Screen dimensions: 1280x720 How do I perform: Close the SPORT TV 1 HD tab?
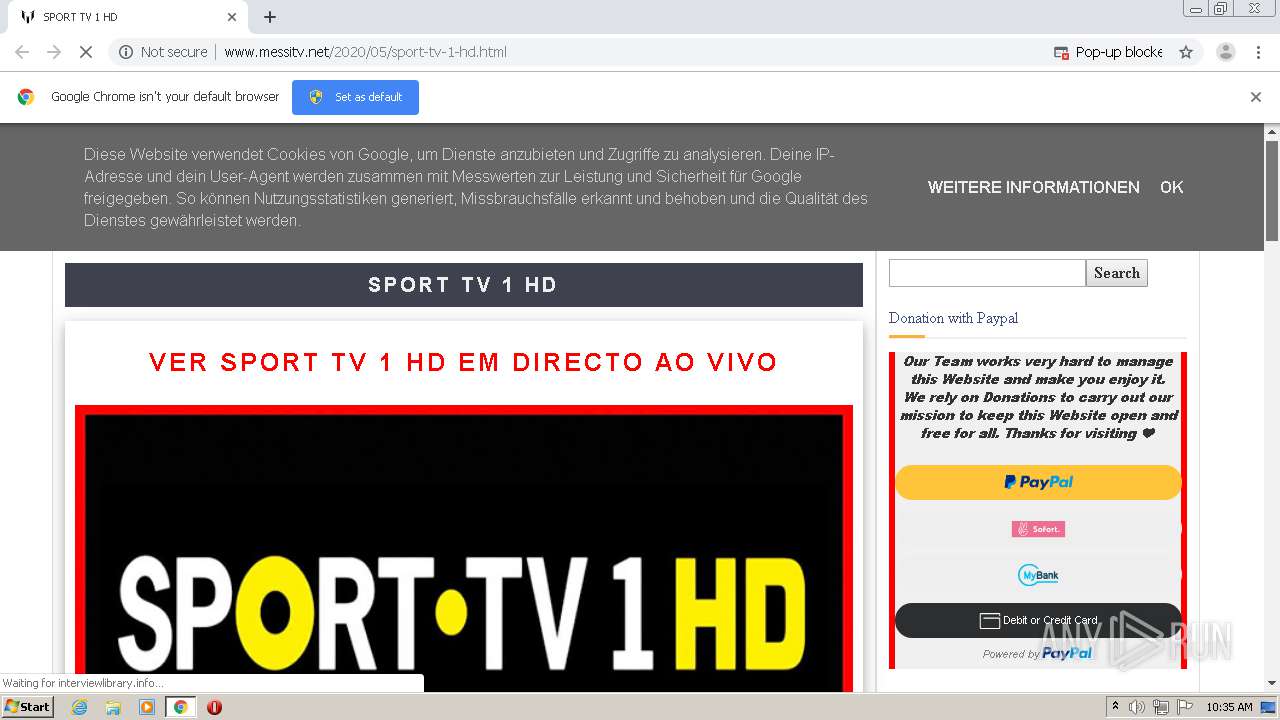(x=232, y=17)
